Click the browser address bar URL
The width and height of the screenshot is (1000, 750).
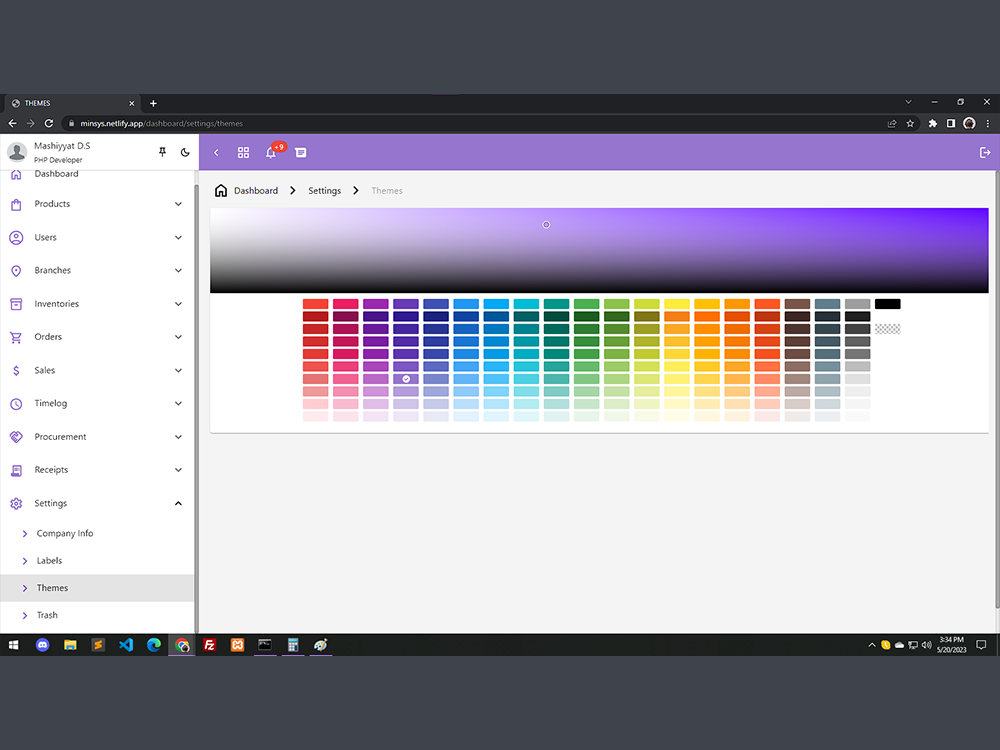coord(161,124)
